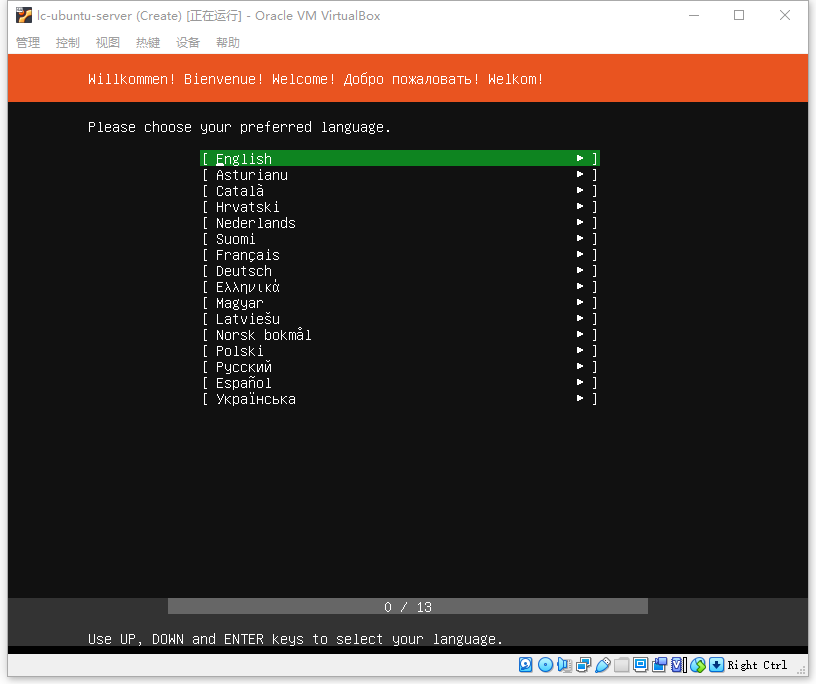816x684 pixels.
Task: Click the video recording status icon
Action: click(659, 665)
